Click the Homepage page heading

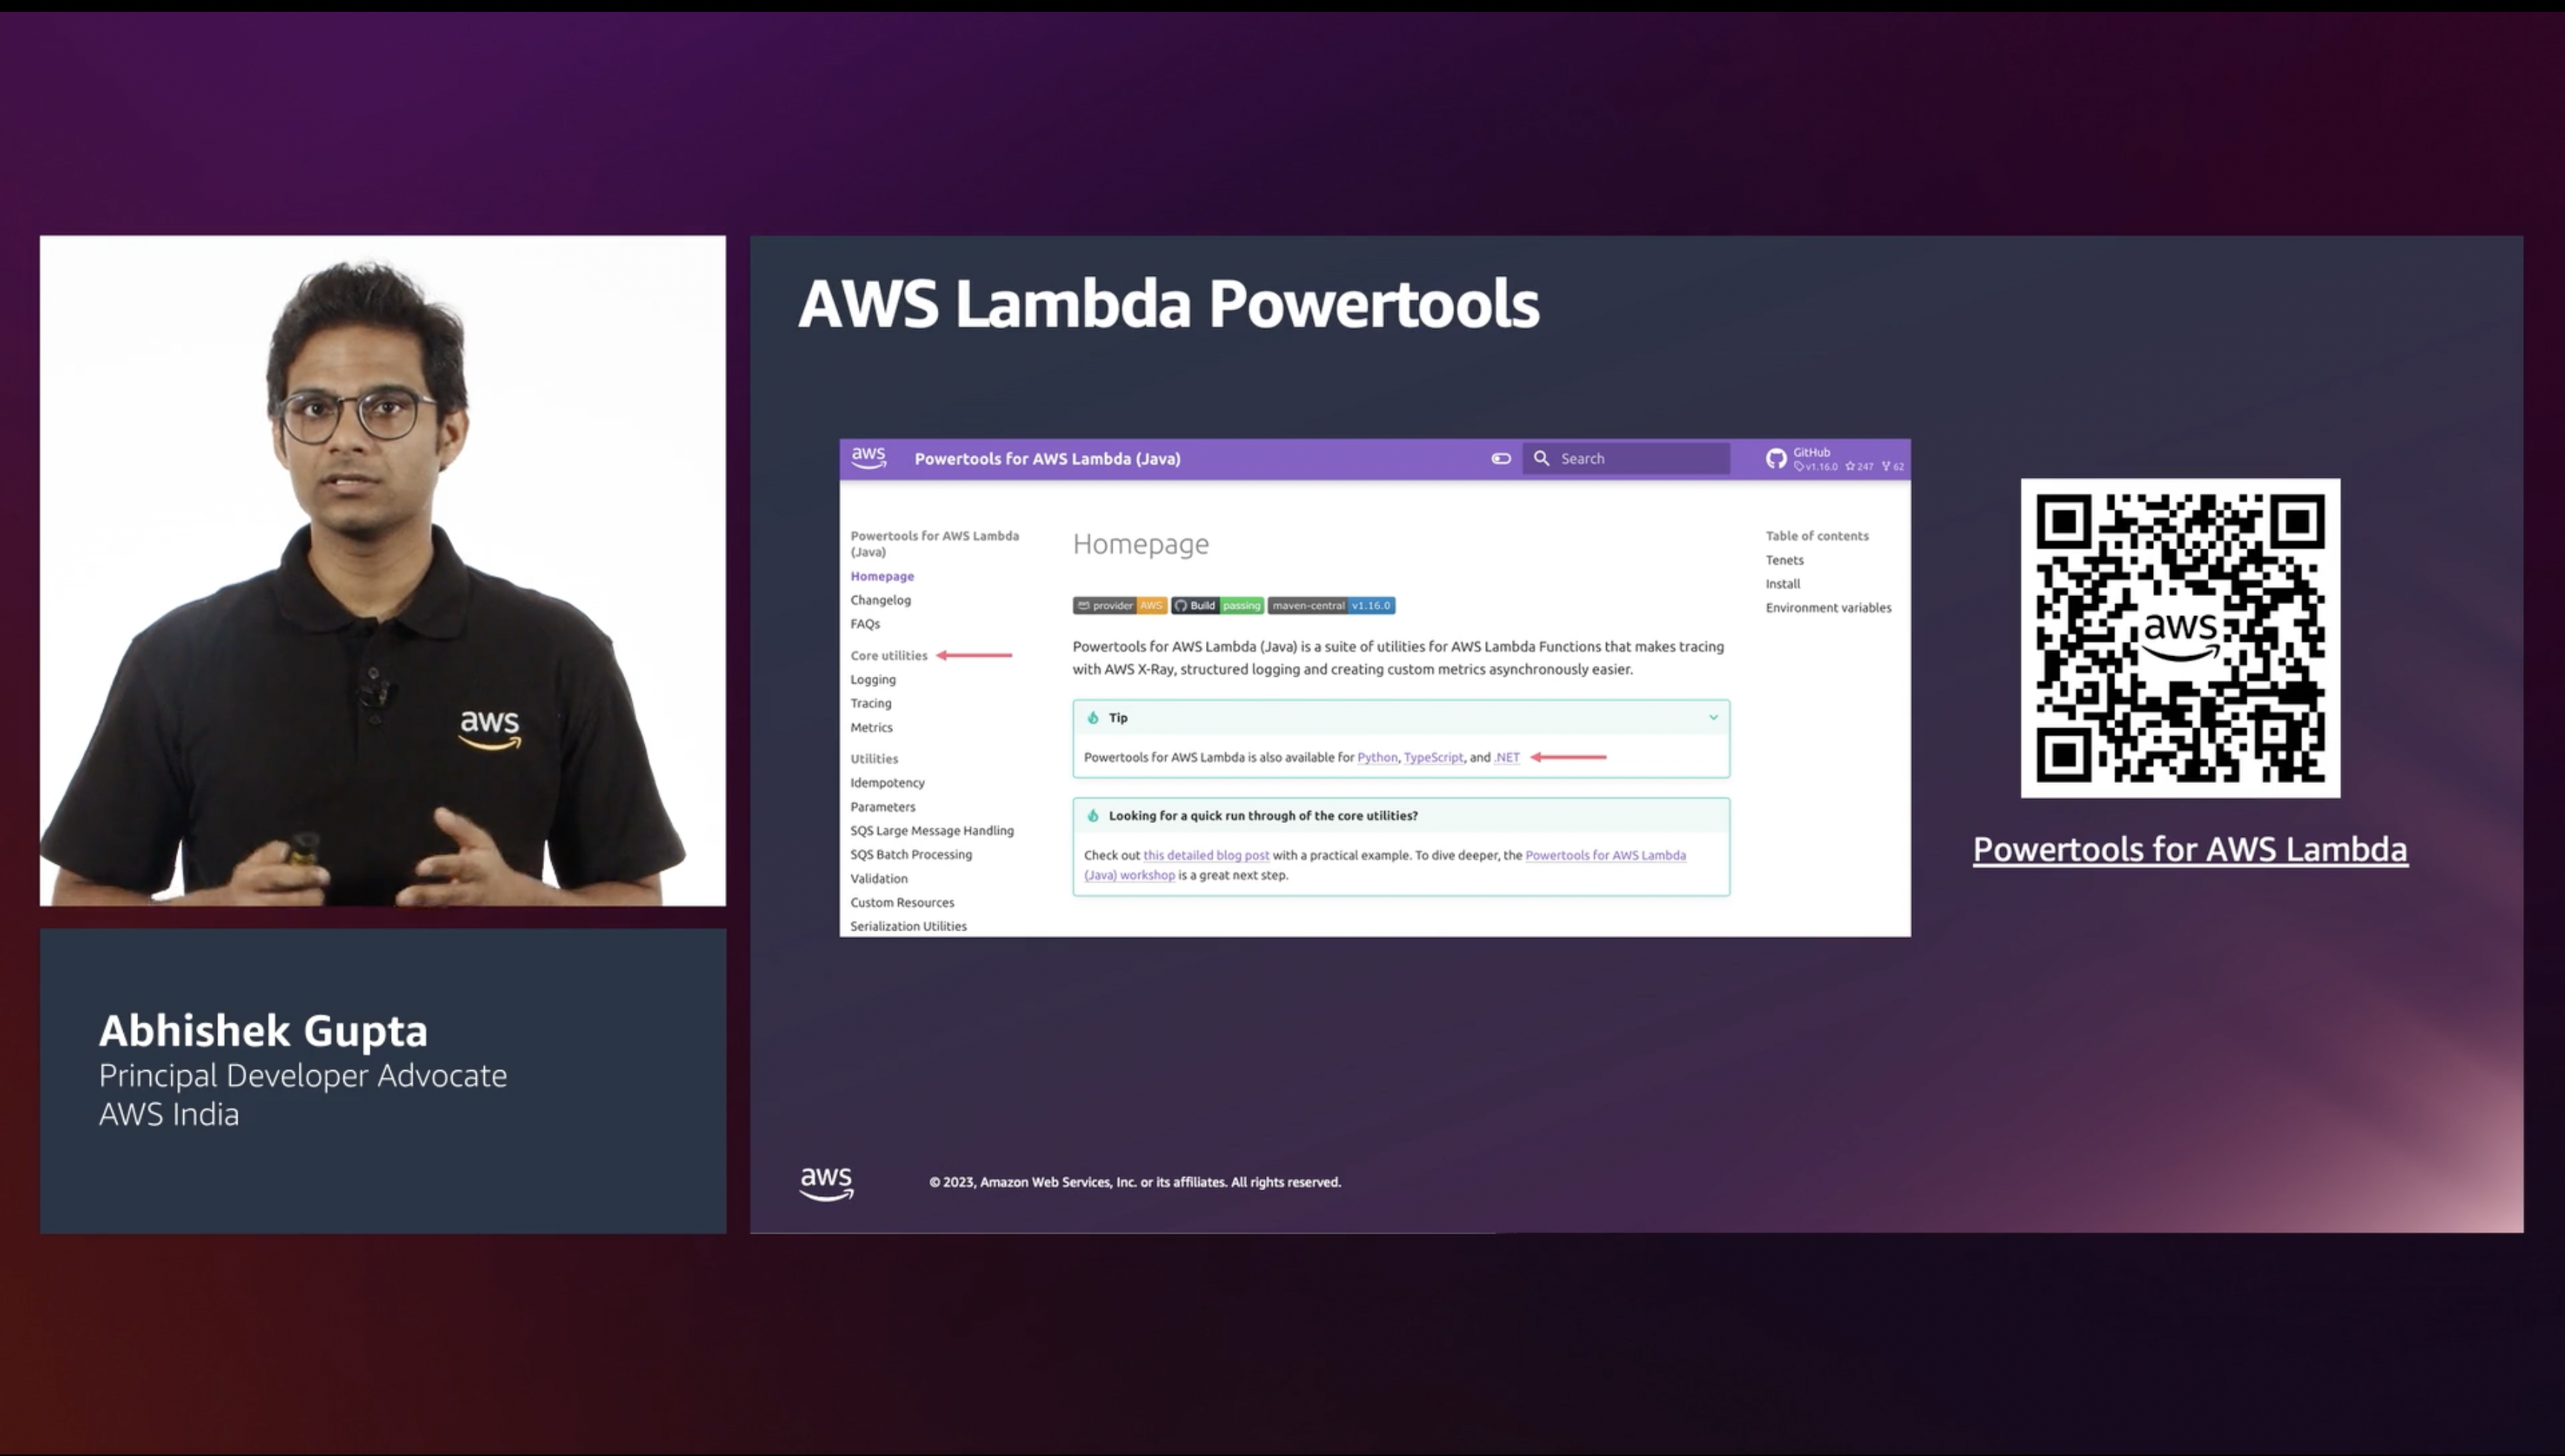click(1140, 544)
